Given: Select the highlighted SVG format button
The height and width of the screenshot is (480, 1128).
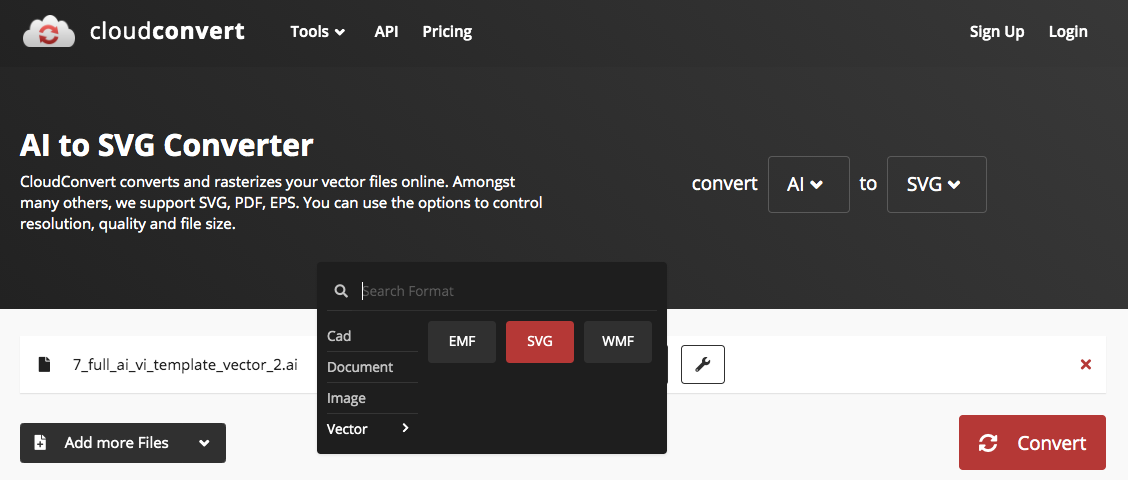Looking at the screenshot, I should 540,342.
